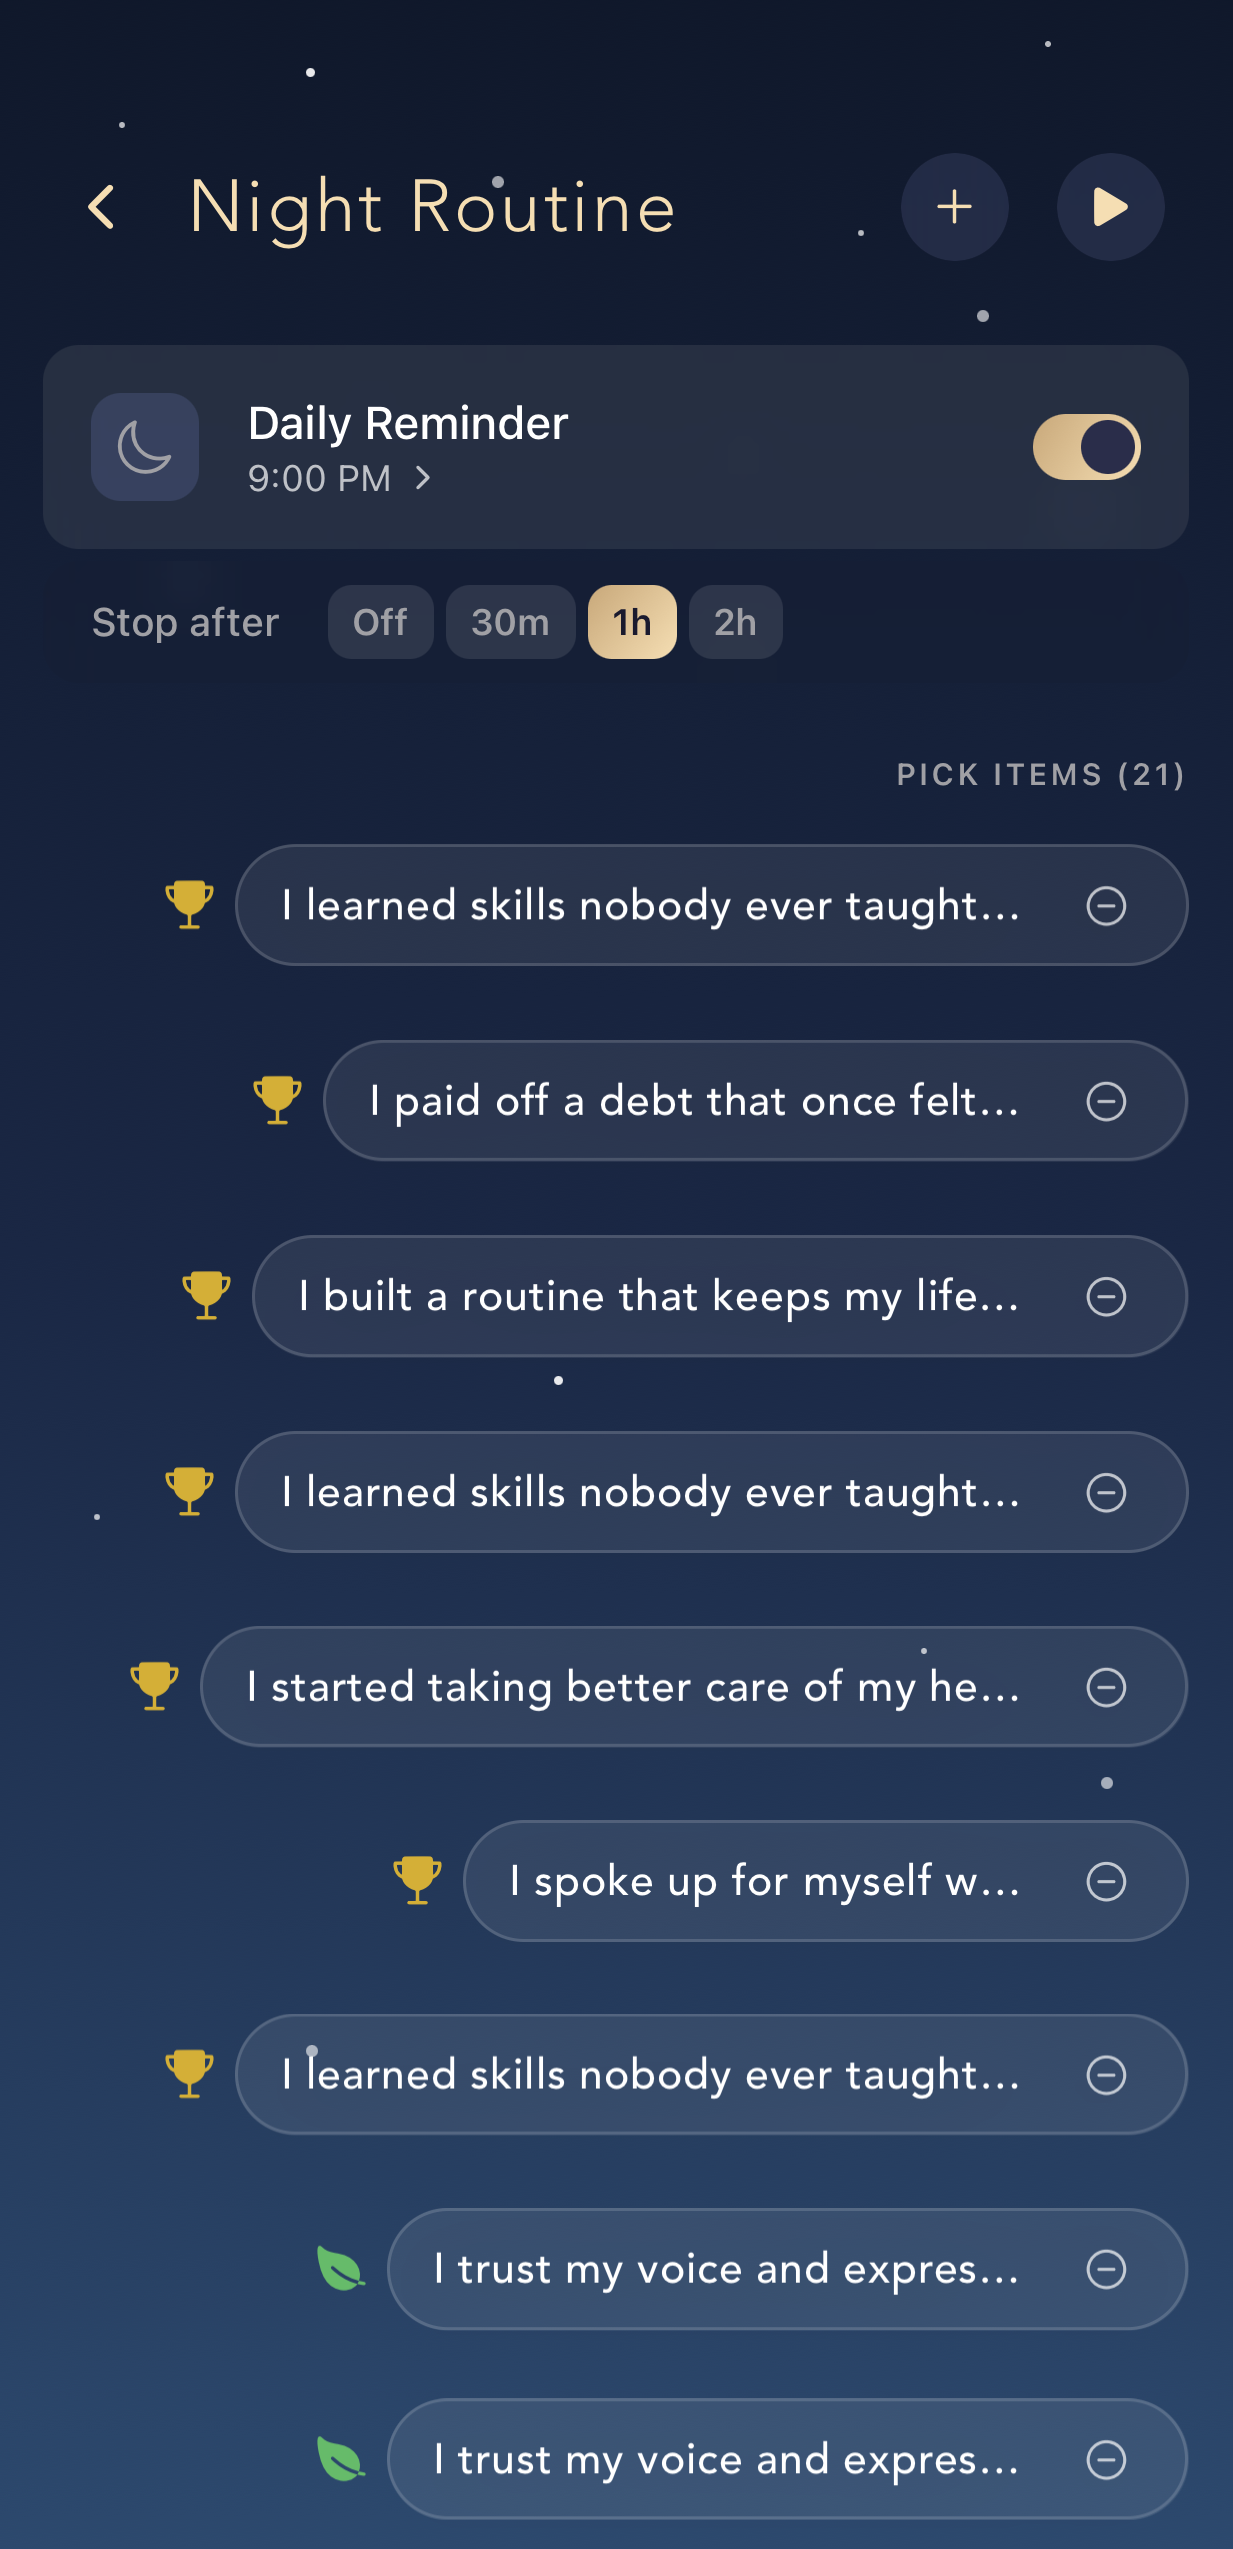Pick the 2h stop-after option
1233x2549 pixels.
735,622
